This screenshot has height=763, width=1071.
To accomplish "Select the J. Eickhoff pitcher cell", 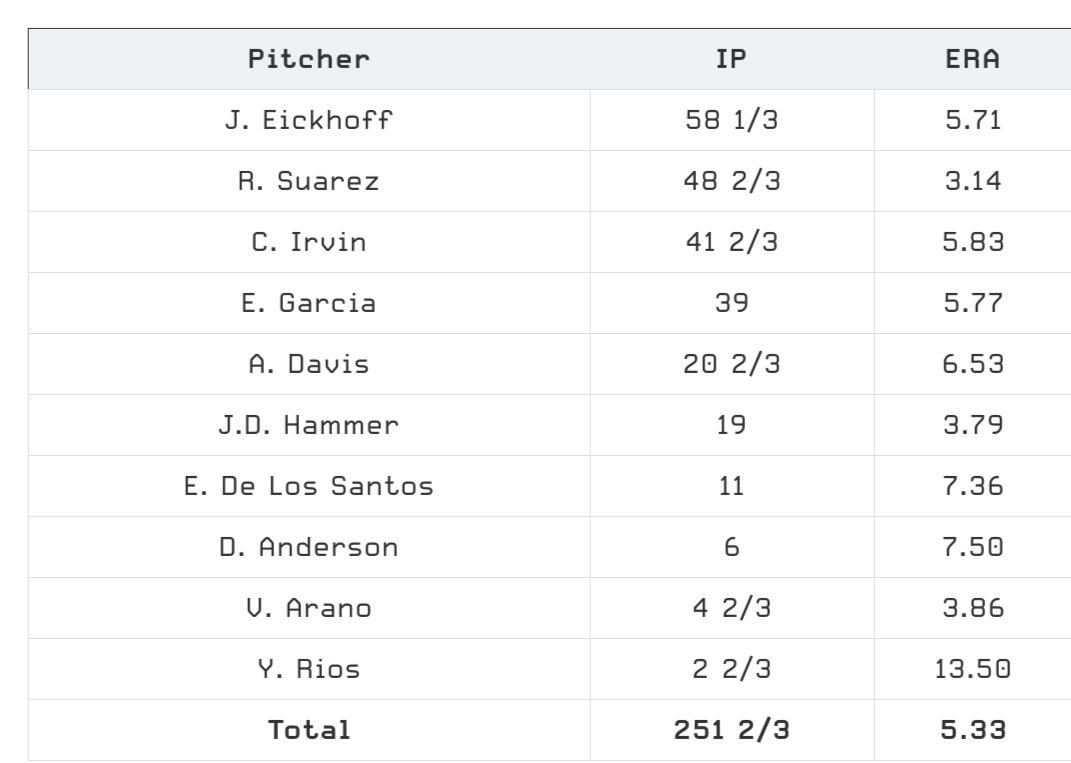I will tap(309, 120).
